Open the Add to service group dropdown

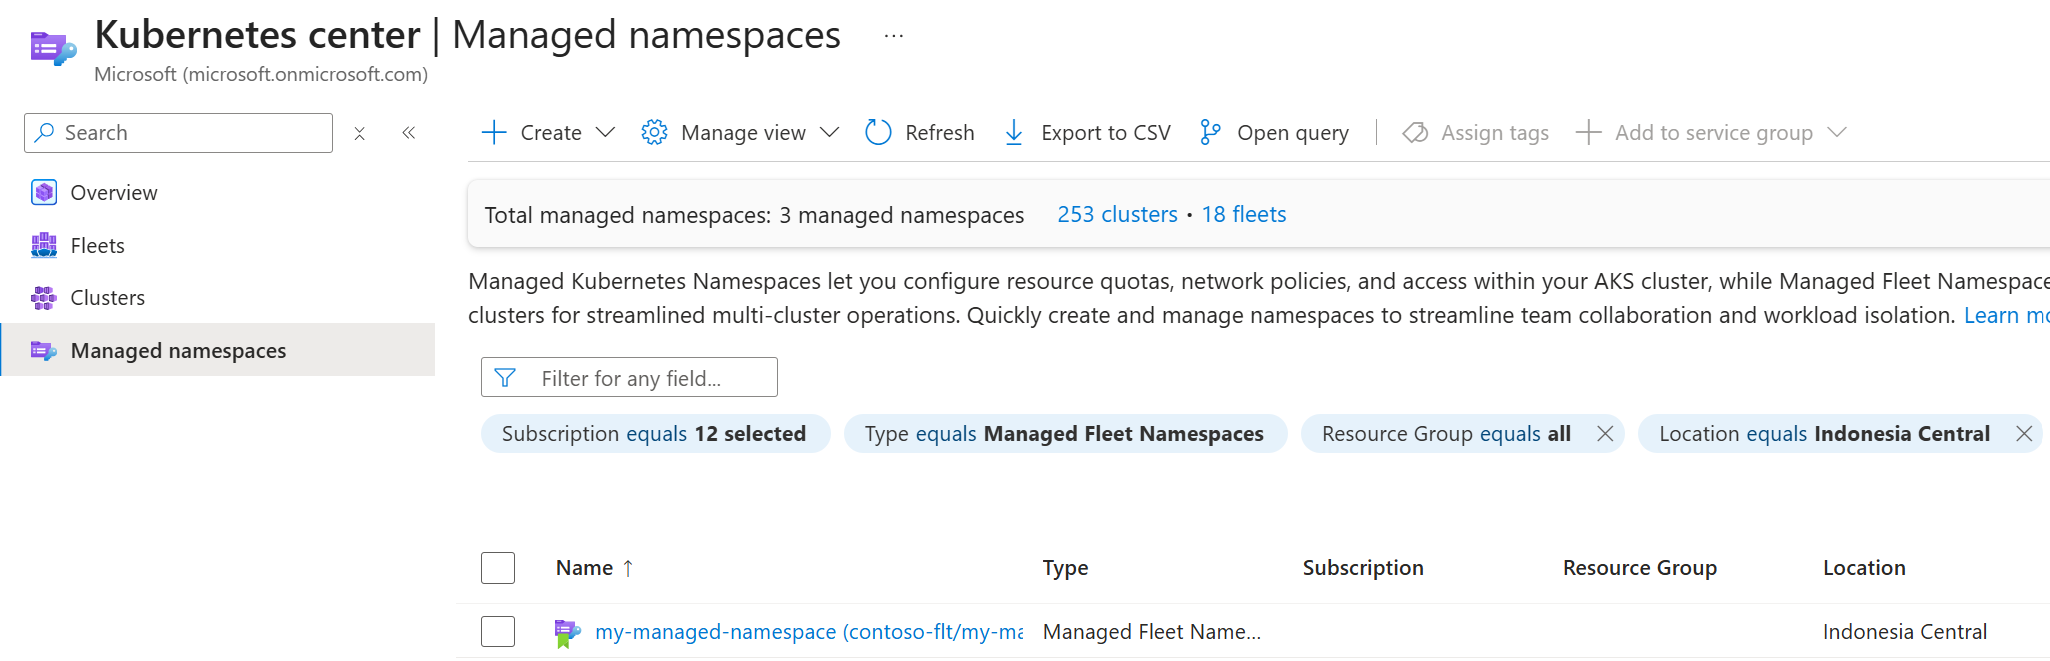pyautogui.click(x=1836, y=133)
